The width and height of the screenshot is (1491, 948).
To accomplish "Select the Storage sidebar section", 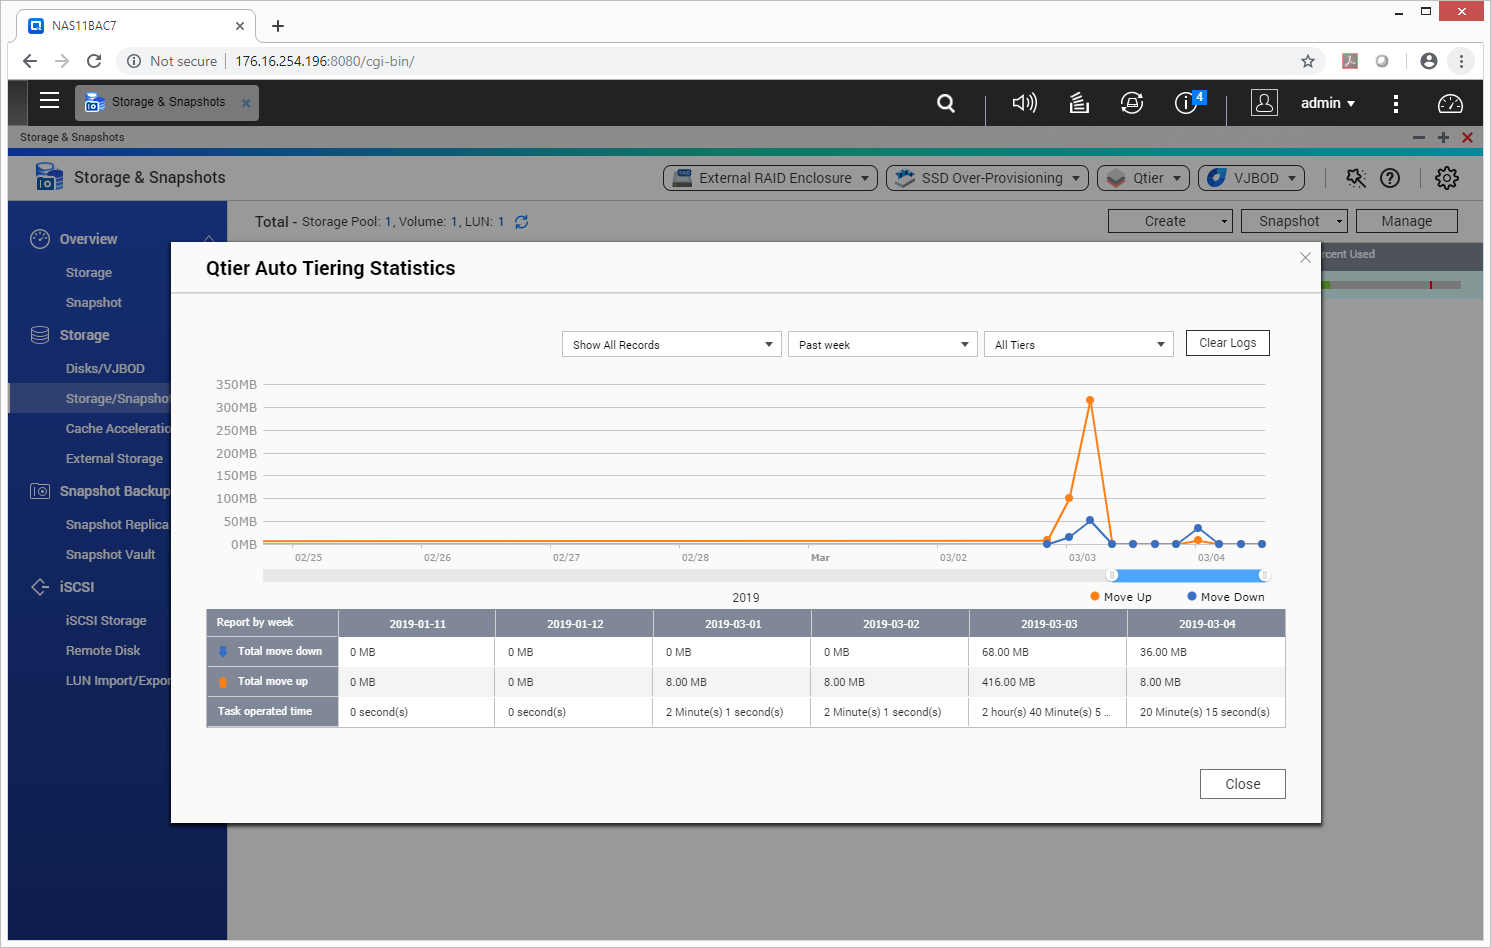I will pyautogui.click(x=84, y=335).
